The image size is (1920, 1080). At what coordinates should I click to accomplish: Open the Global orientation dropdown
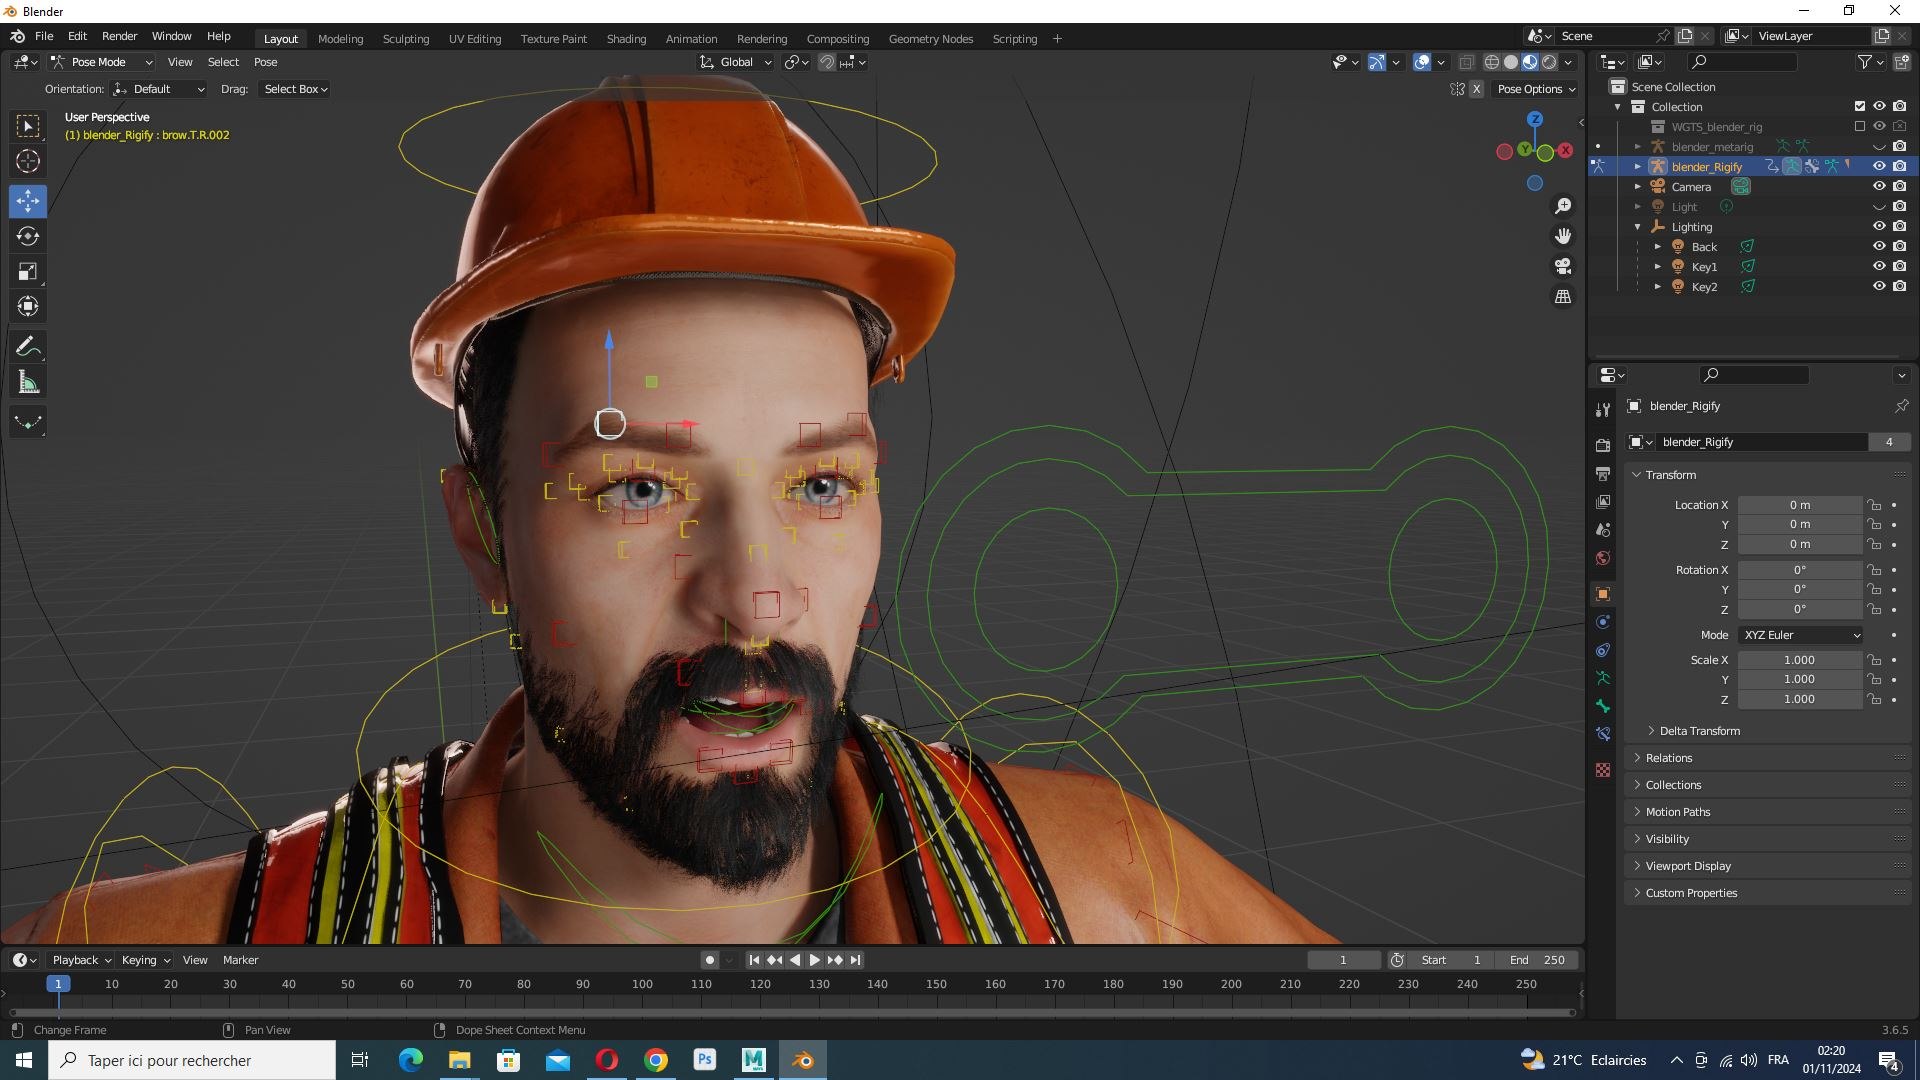(x=736, y=62)
